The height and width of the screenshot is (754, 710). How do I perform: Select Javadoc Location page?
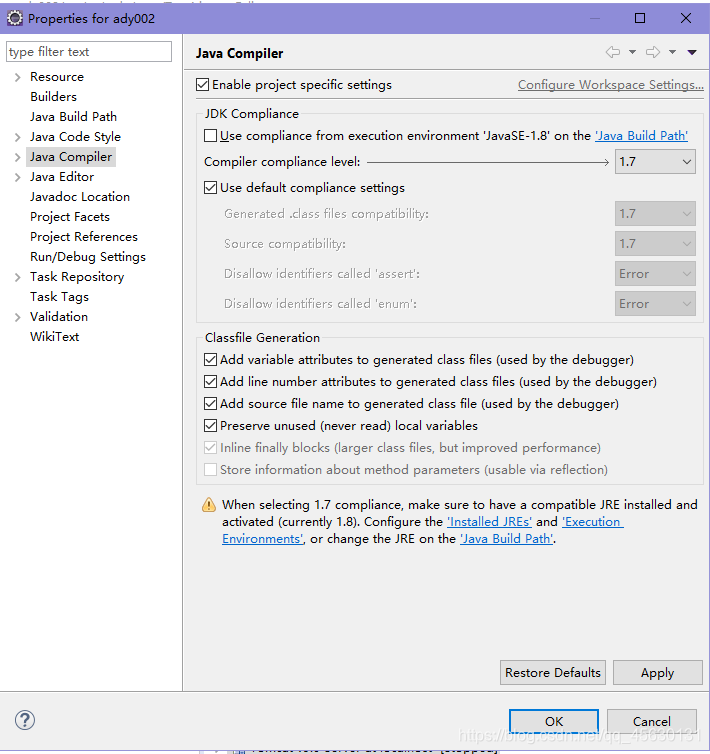80,197
